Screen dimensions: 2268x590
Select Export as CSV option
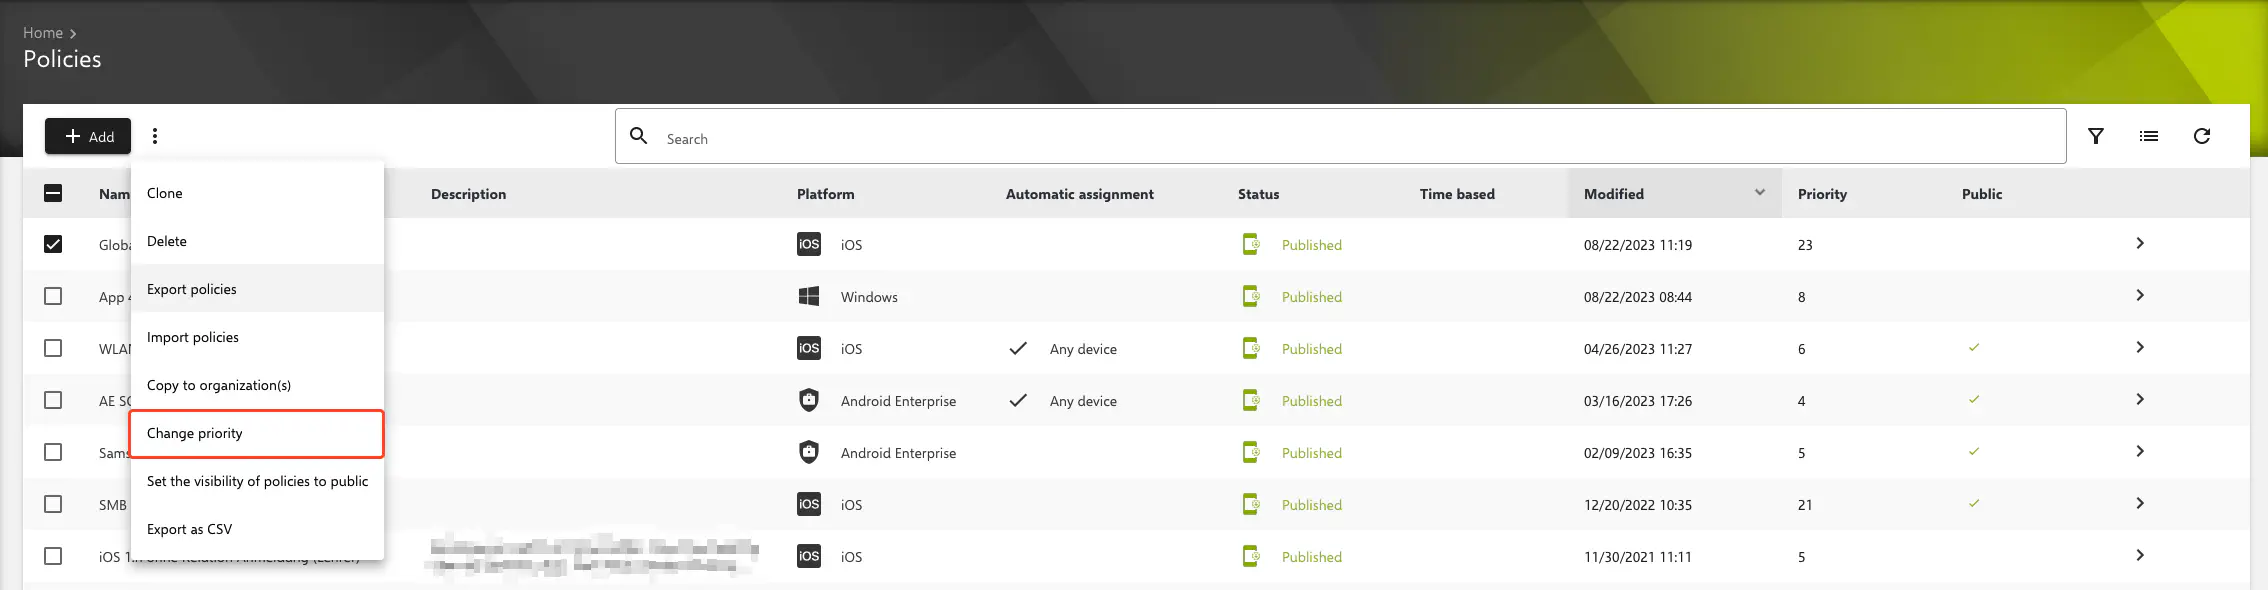click(x=256, y=529)
